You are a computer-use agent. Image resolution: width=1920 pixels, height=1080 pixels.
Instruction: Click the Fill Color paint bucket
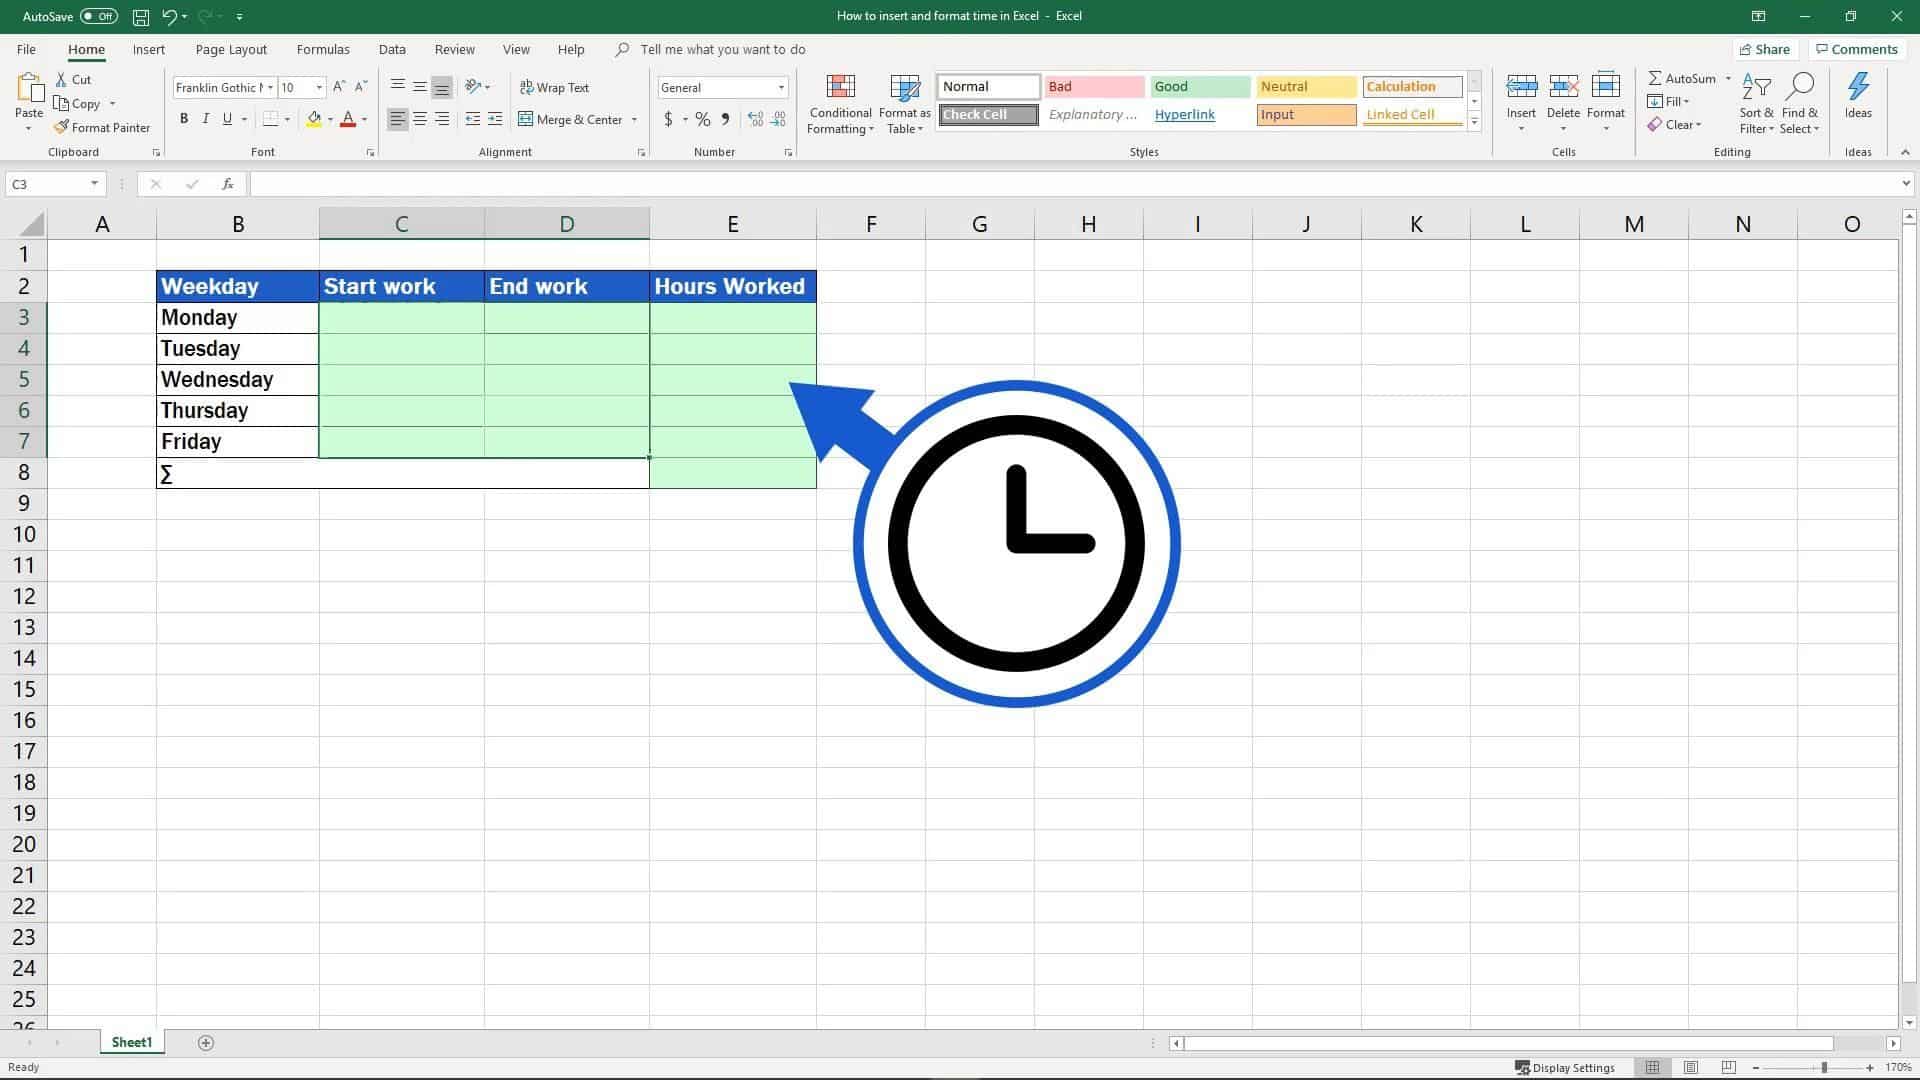pyautogui.click(x=314, y=119)
